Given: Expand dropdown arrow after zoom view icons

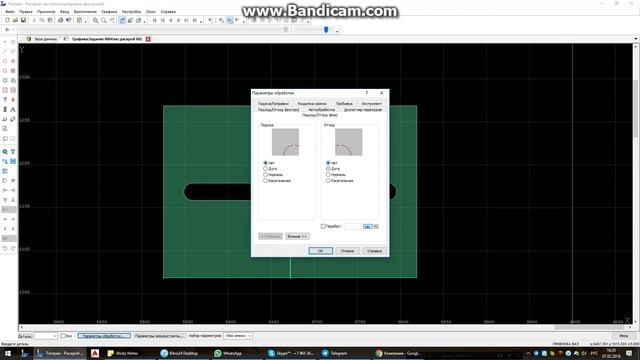Looking at the screenshot, I should (x=144, y=21).
